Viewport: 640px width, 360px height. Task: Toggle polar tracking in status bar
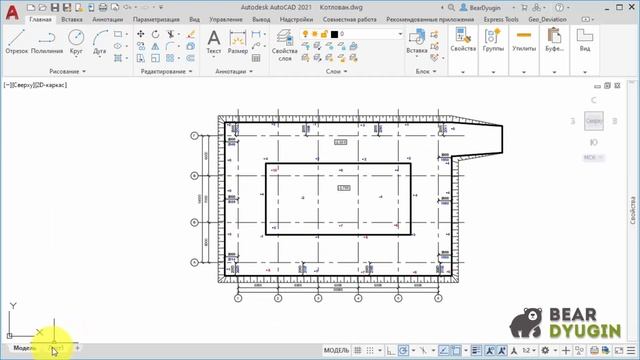tap(403, 350)
